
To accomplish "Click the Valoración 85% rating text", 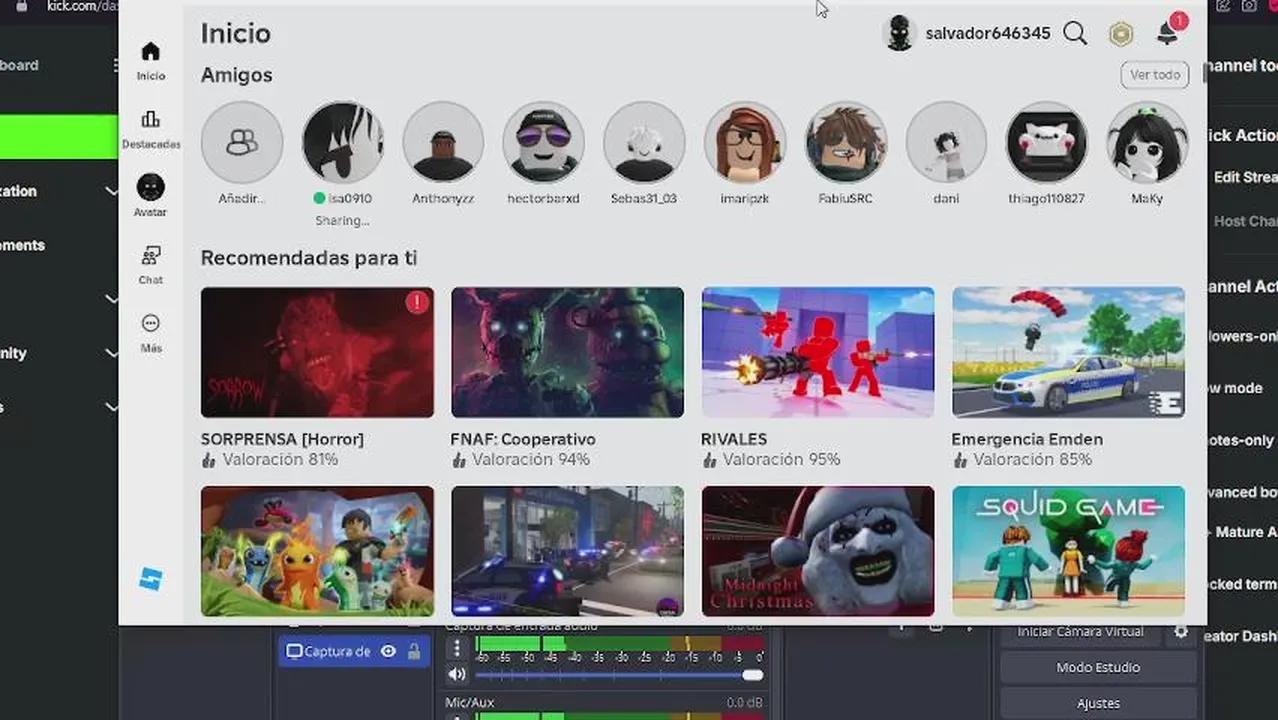I will click(x=1032, y=460).
